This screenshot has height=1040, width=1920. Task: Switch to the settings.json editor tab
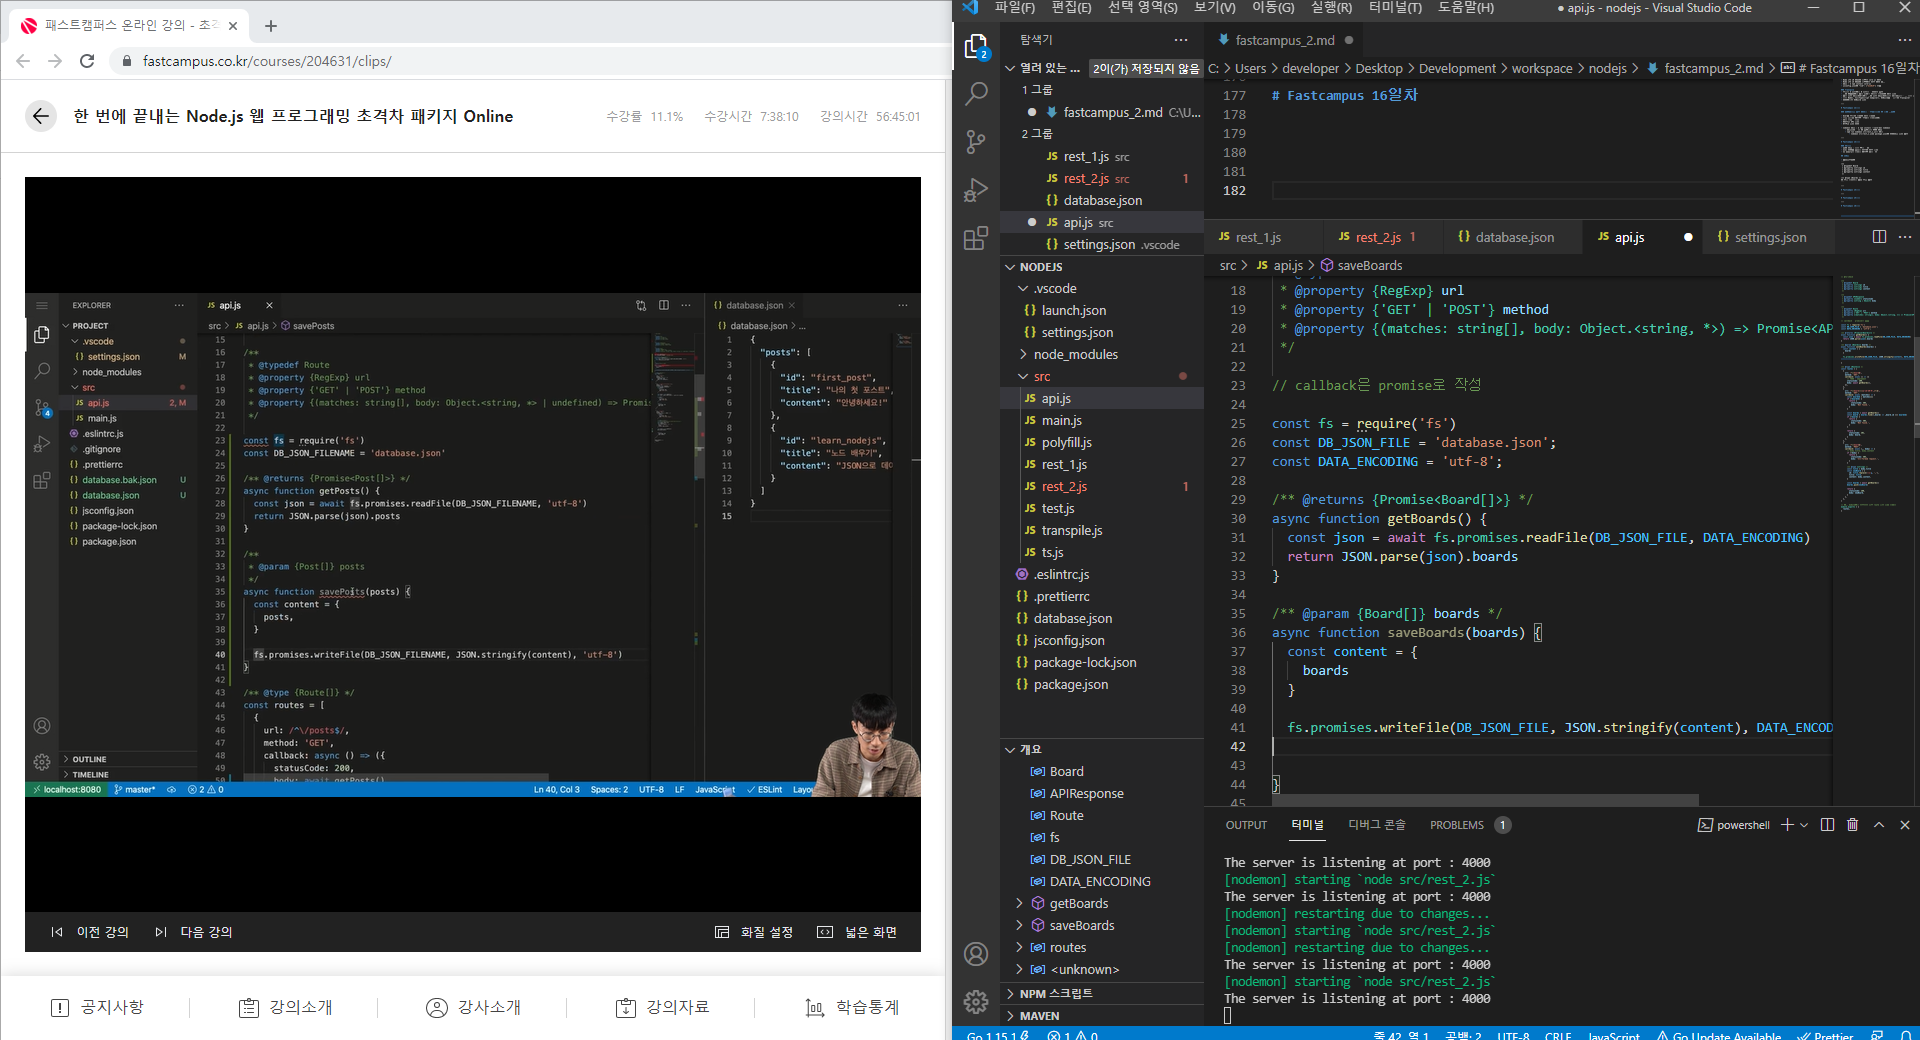tap(1769, 237)
